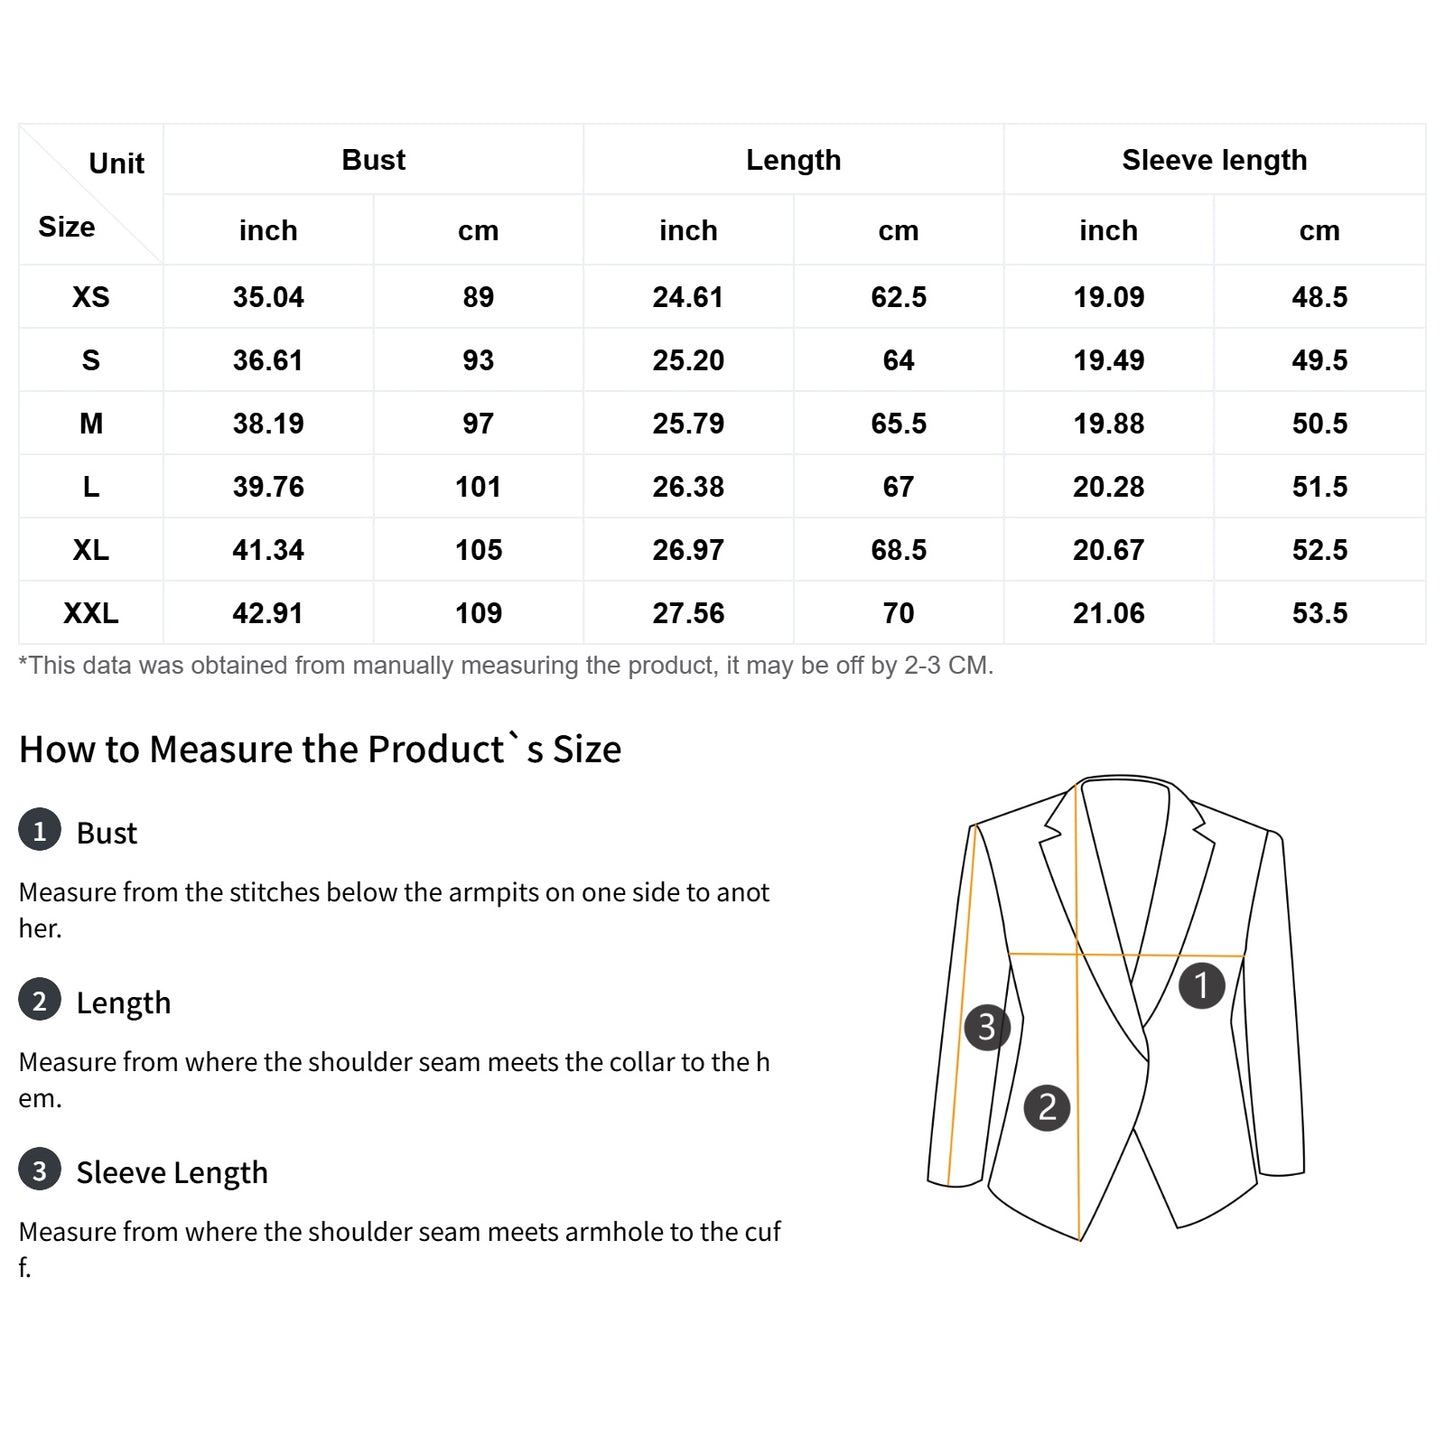Select the XS size row label
The image size is (1445, 1445).
91,297
